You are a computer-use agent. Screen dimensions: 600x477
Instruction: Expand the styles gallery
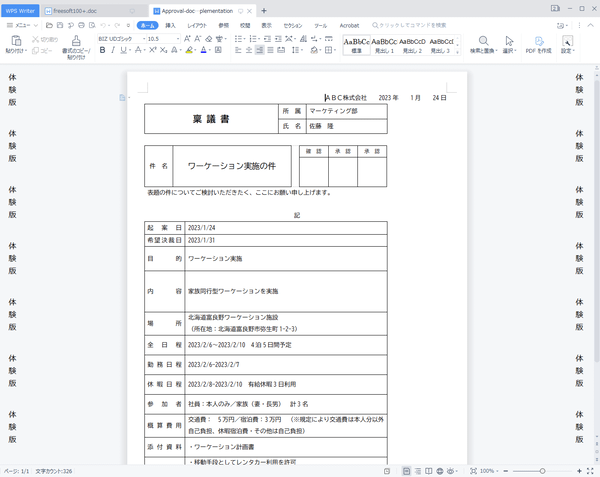point(458,52)
